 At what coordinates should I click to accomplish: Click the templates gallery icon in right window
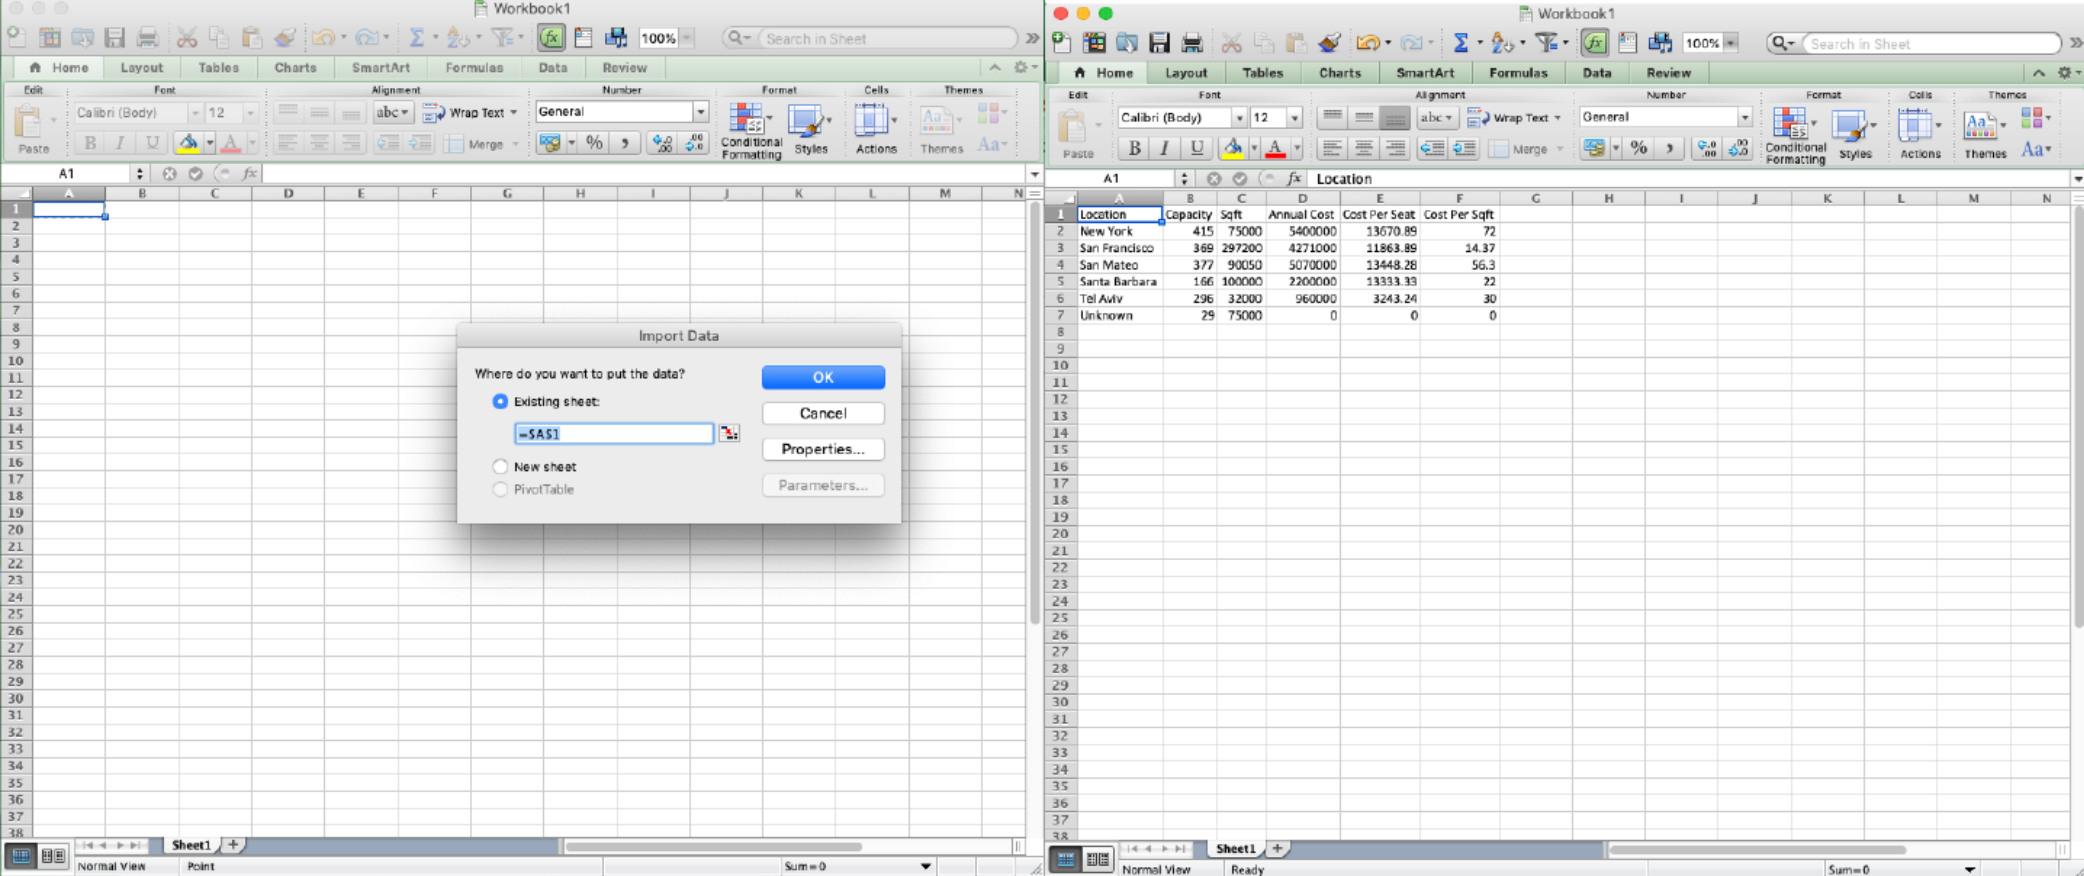click(1095, 43)
